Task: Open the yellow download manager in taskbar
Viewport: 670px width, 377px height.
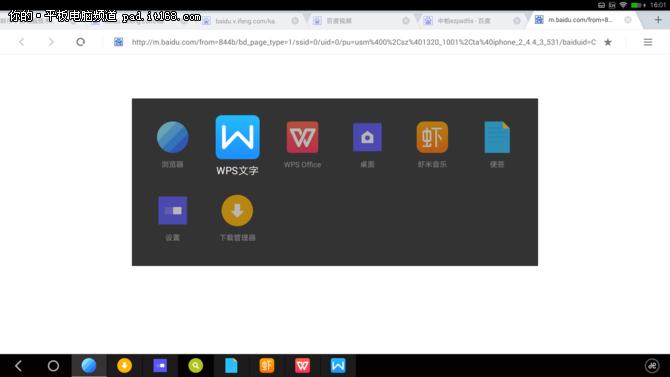Action: pyautogui.click(x=124, y=366)
